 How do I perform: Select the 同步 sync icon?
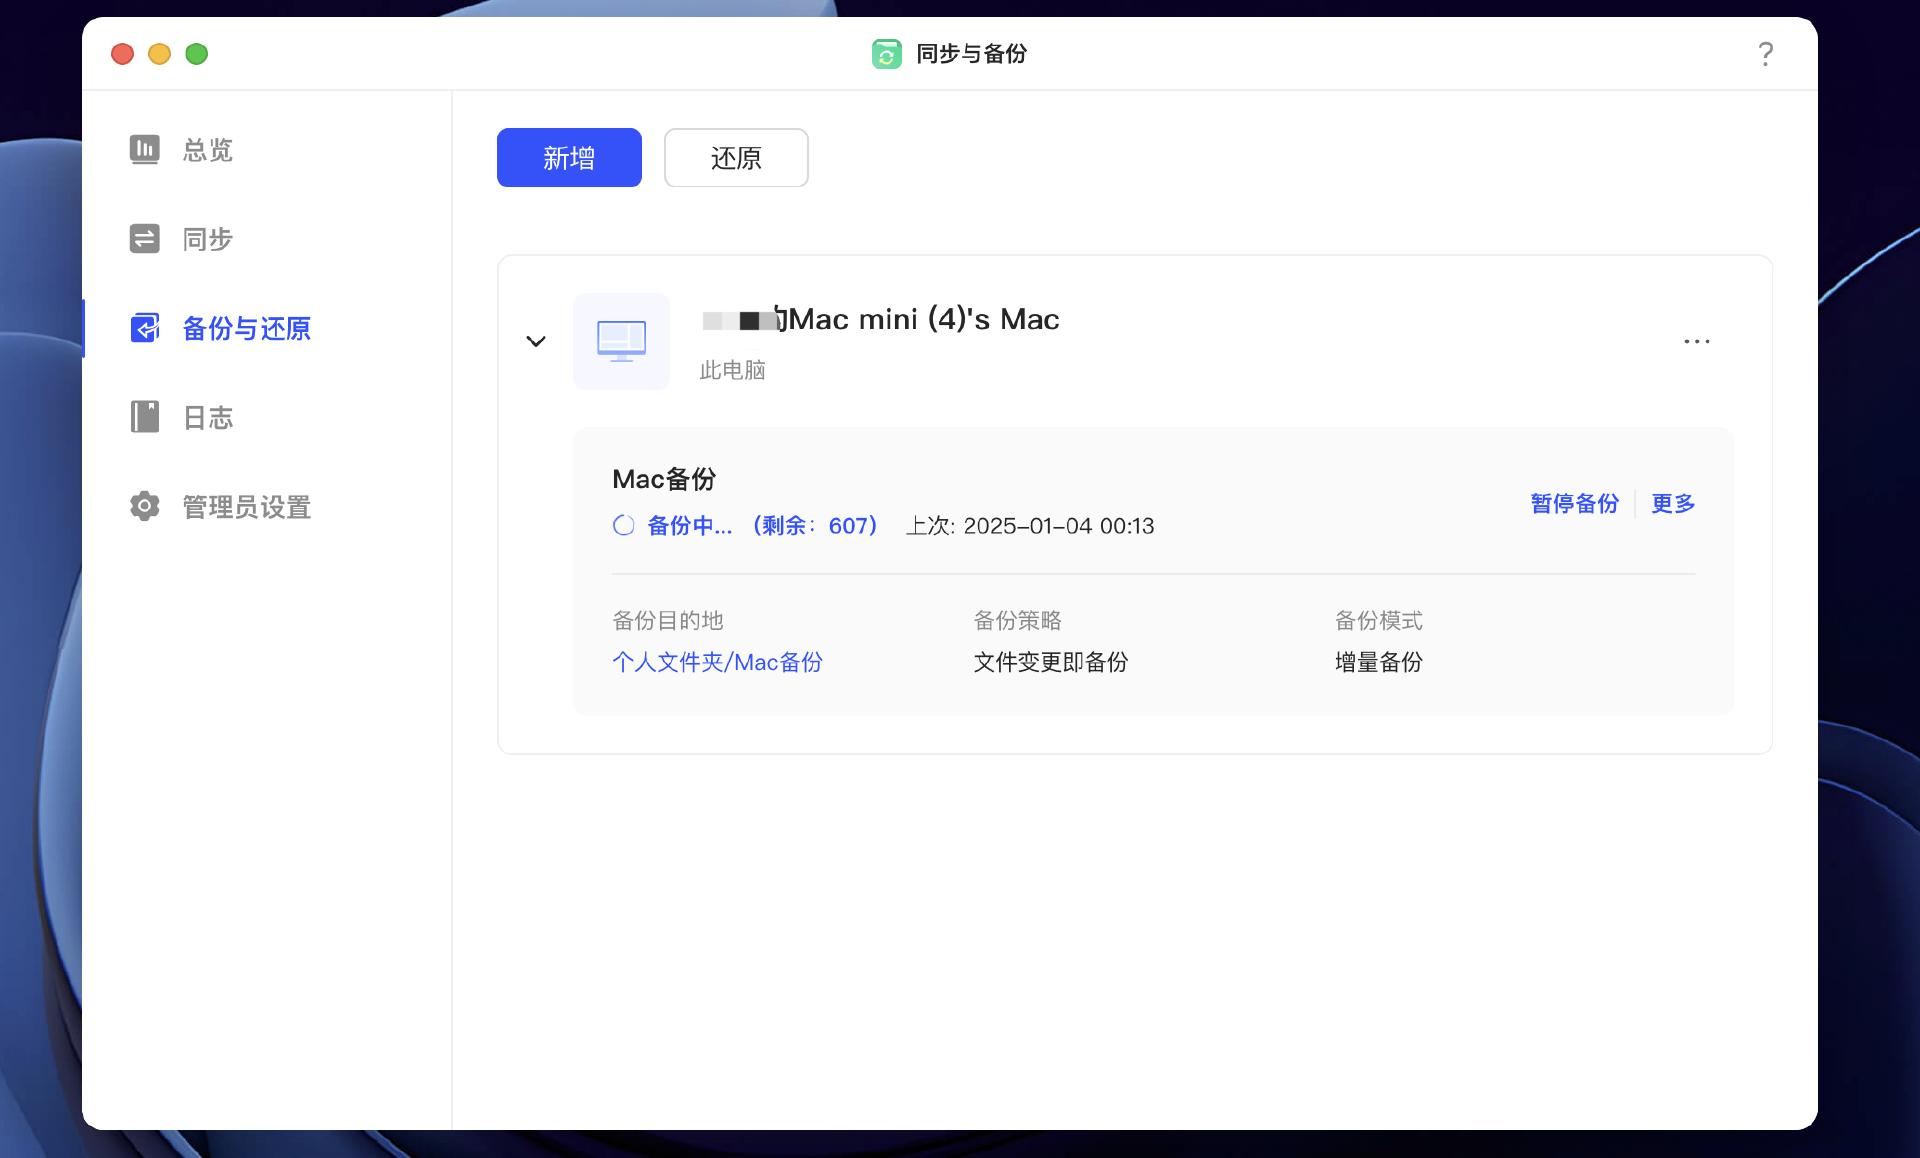(x=144, y=238)
